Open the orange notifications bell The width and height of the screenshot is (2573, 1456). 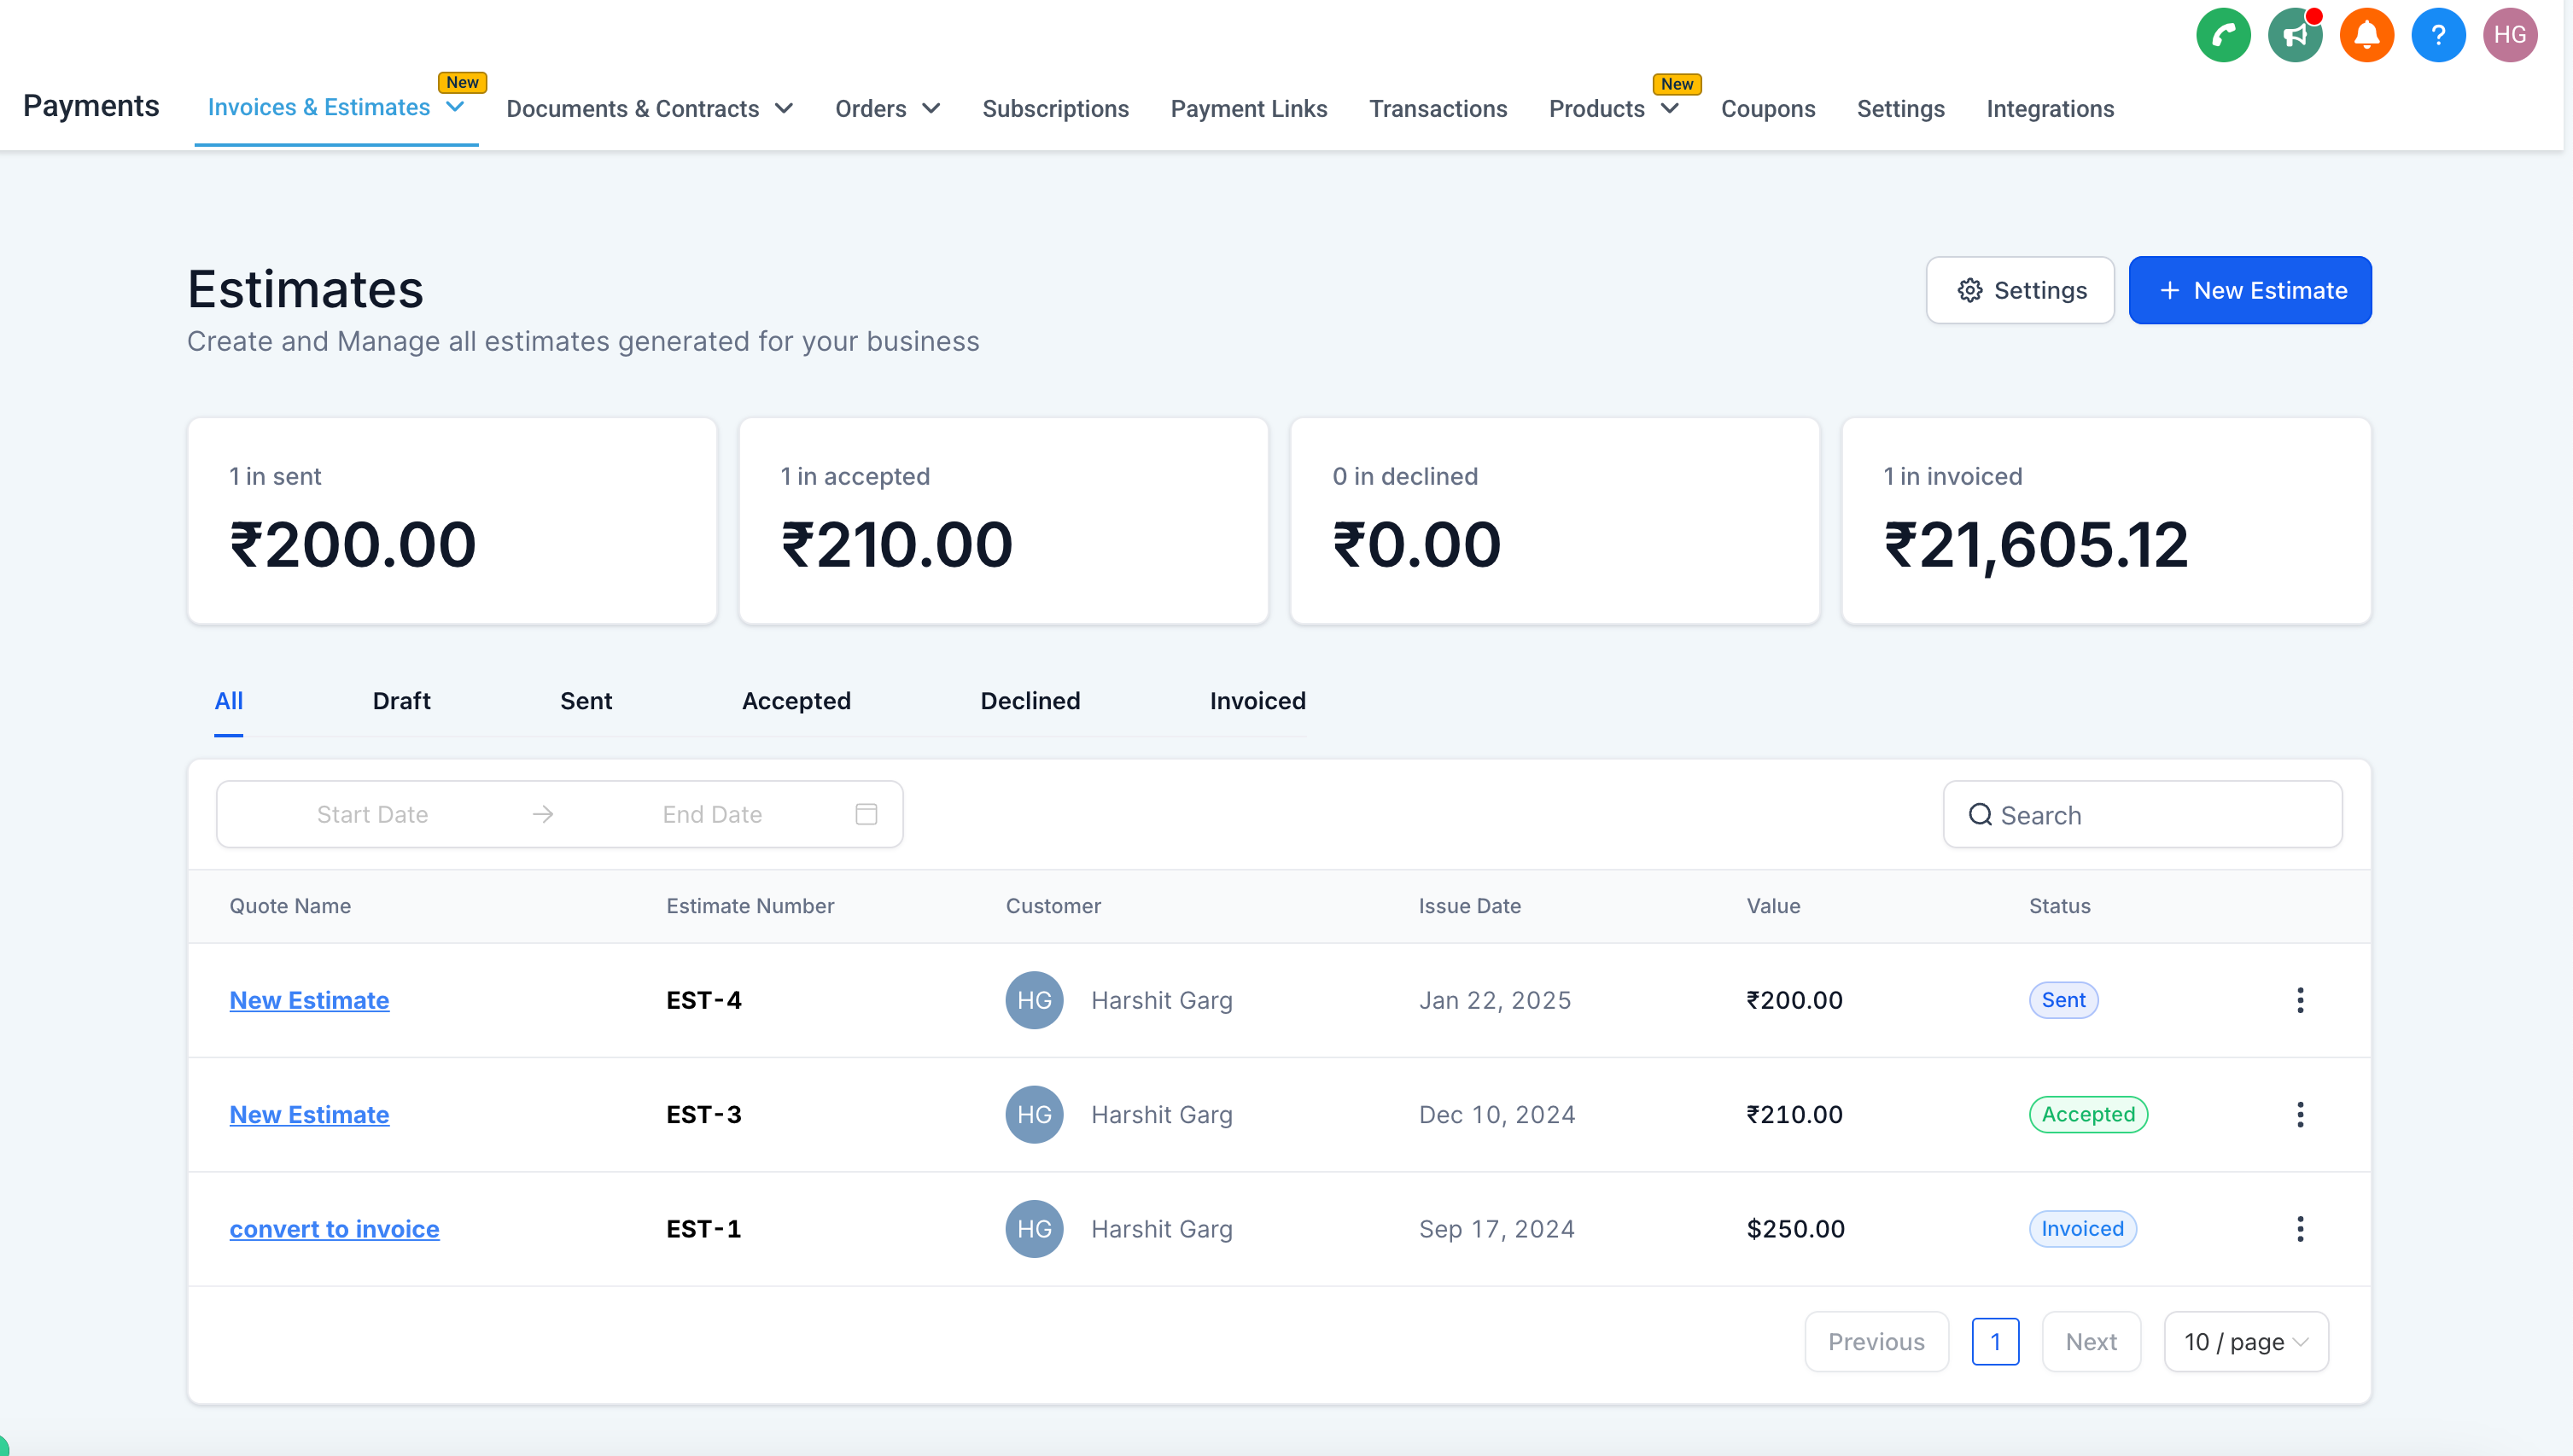(2366, 36)
